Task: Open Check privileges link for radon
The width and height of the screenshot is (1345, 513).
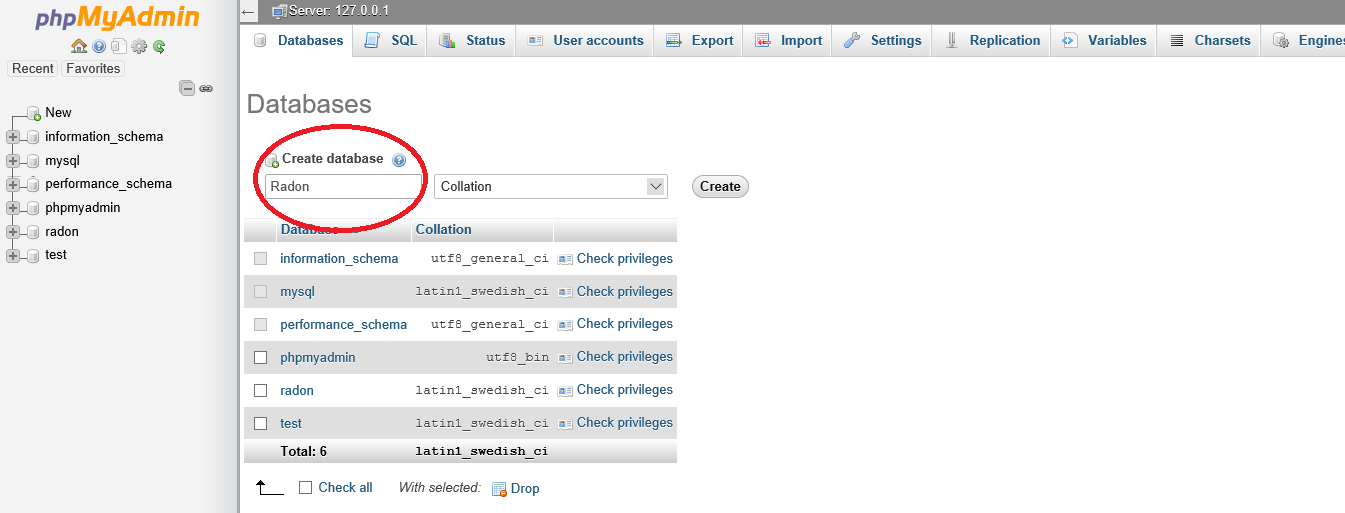Action: click(x=624, y=390)
